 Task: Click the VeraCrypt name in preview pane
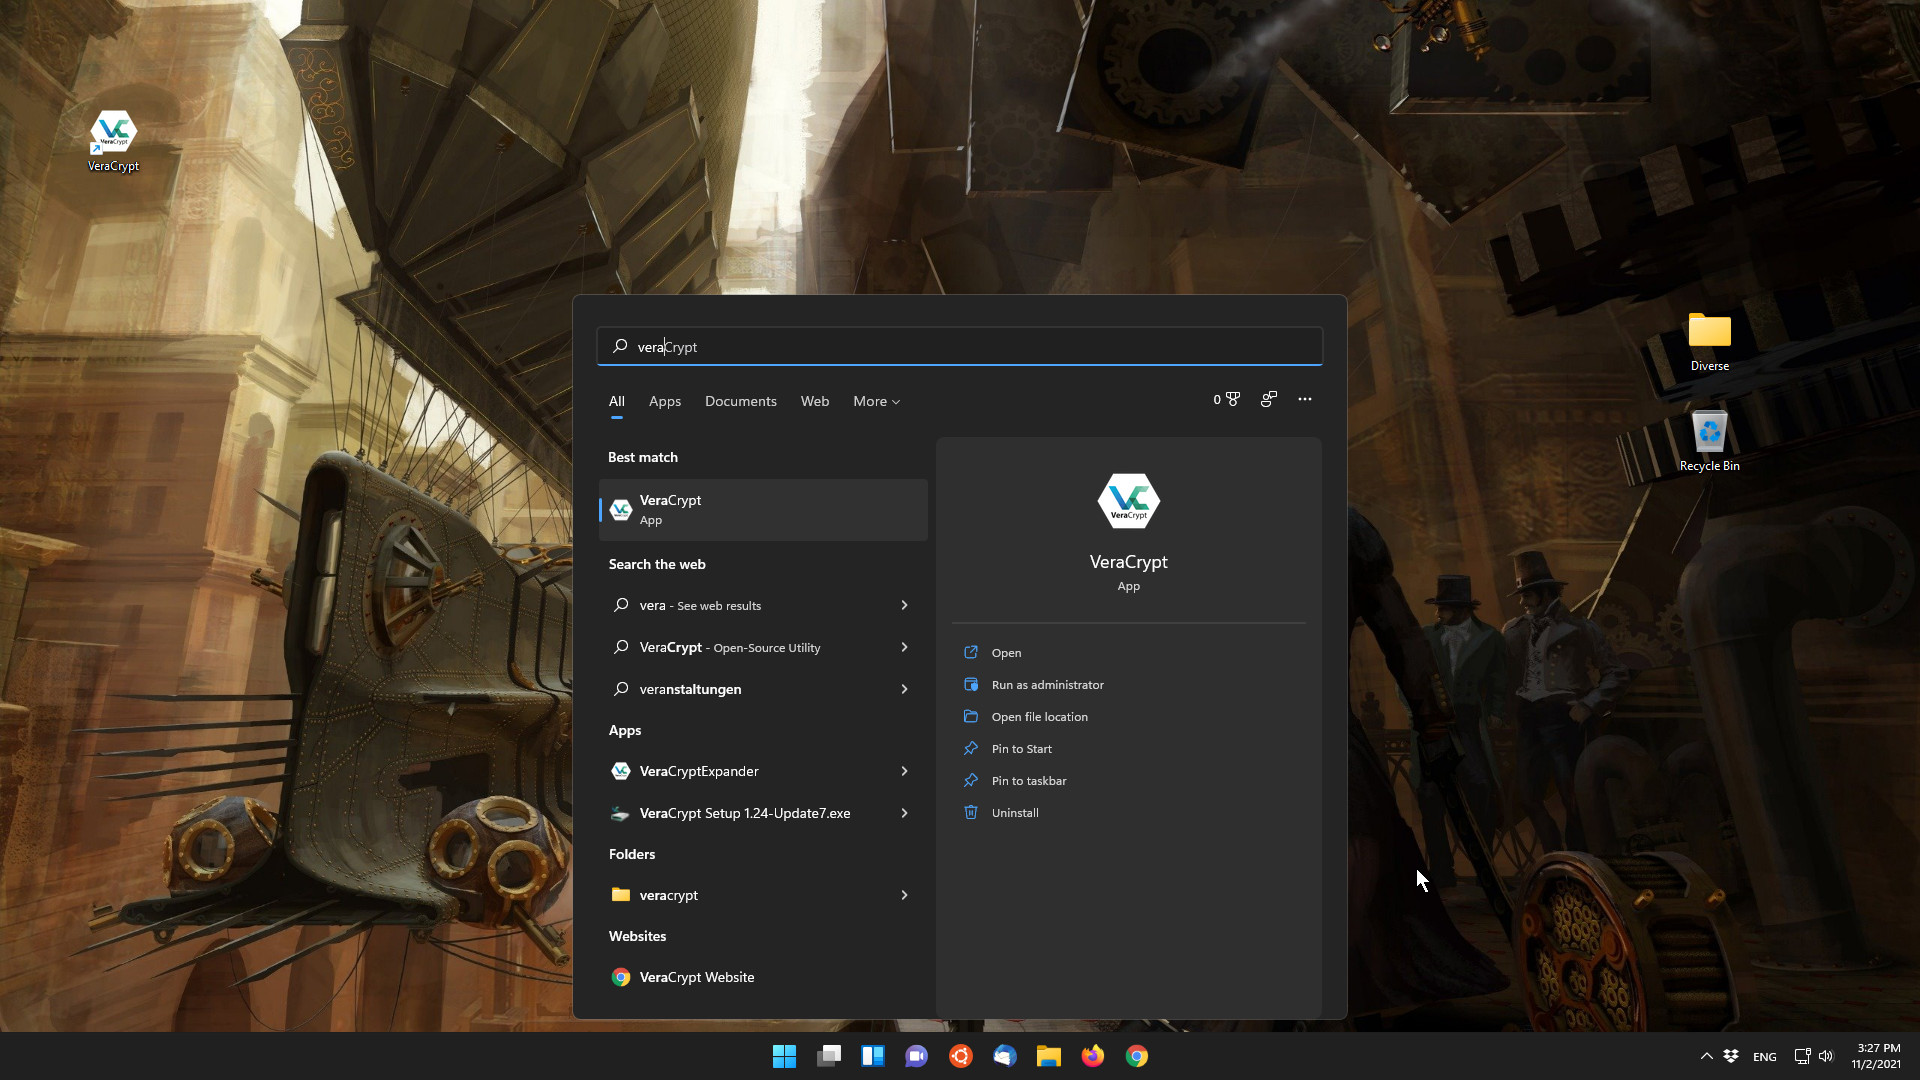click(x=1128, y=562)
